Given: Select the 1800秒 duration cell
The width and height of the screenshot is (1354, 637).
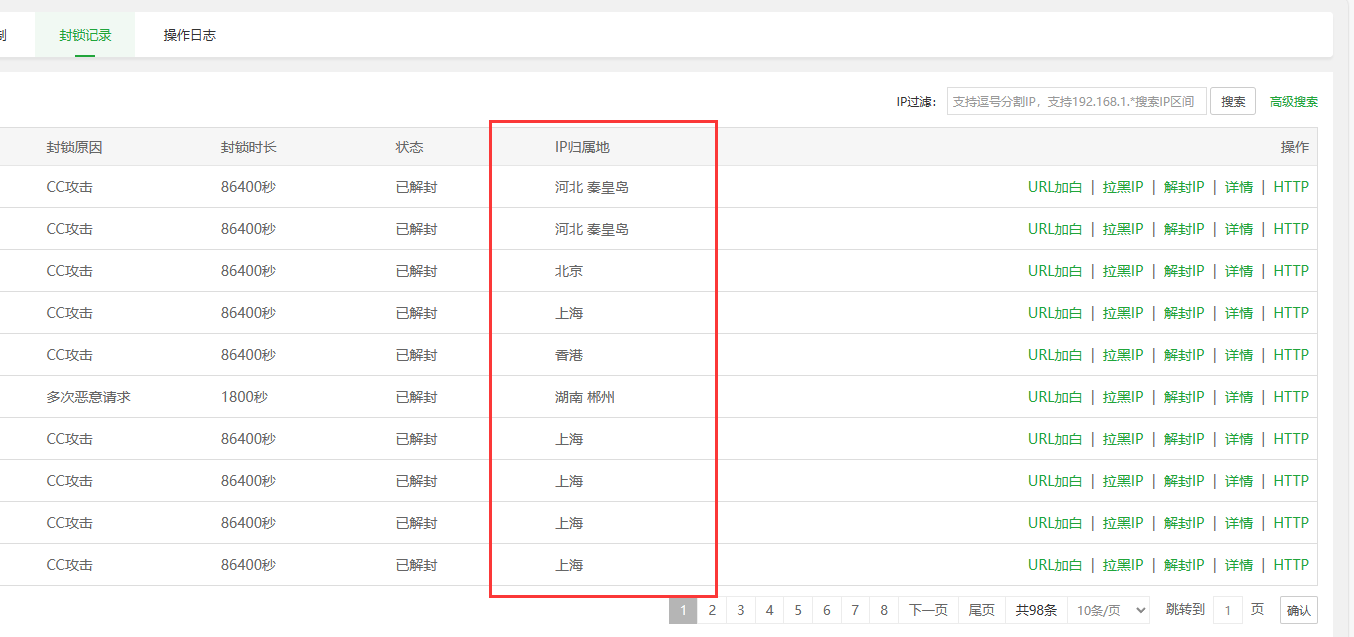Looking at the screenshot, I should click(244, 397).
